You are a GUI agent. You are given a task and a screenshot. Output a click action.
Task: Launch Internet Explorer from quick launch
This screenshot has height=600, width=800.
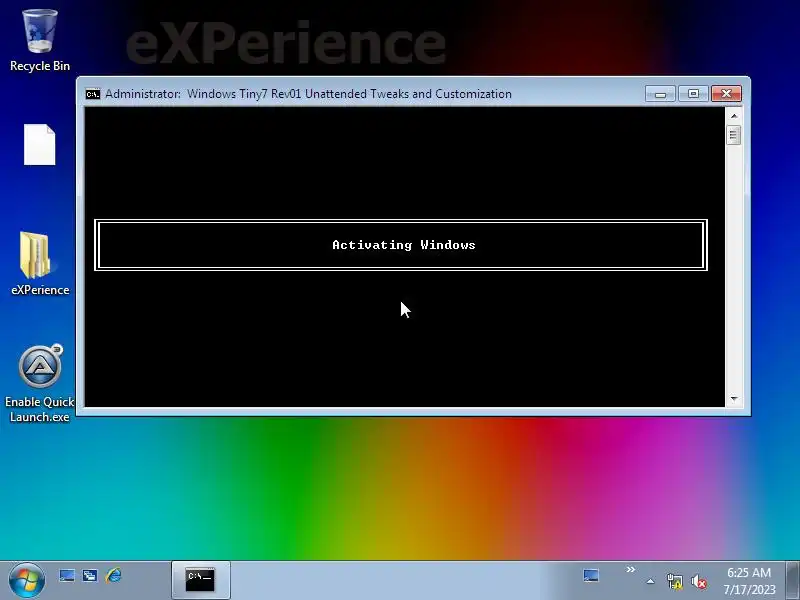(x=113, y=576)
